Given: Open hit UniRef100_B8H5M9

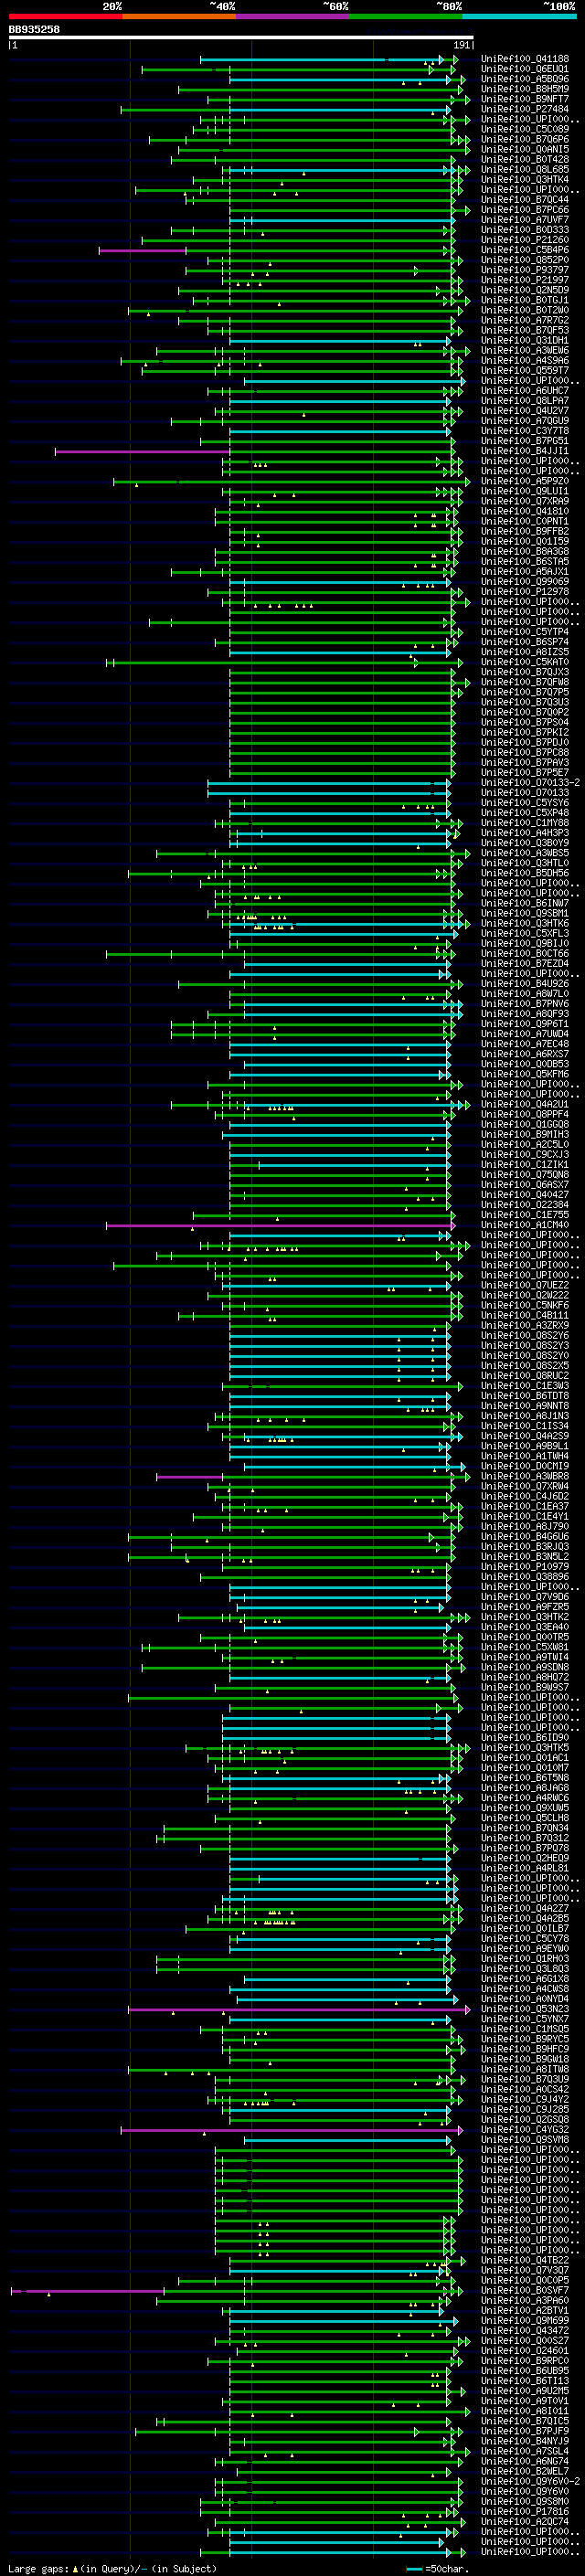Looking at the screenshot, I should coord(525,89).
